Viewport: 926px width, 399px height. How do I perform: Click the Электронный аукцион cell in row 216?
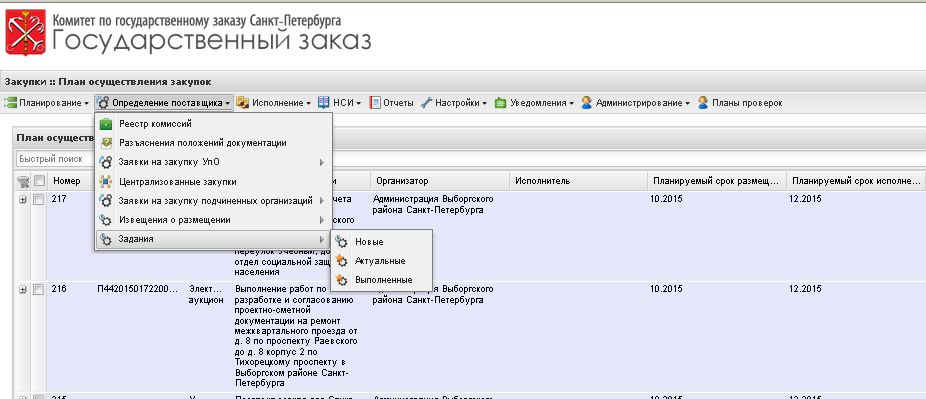pos(206,295)
